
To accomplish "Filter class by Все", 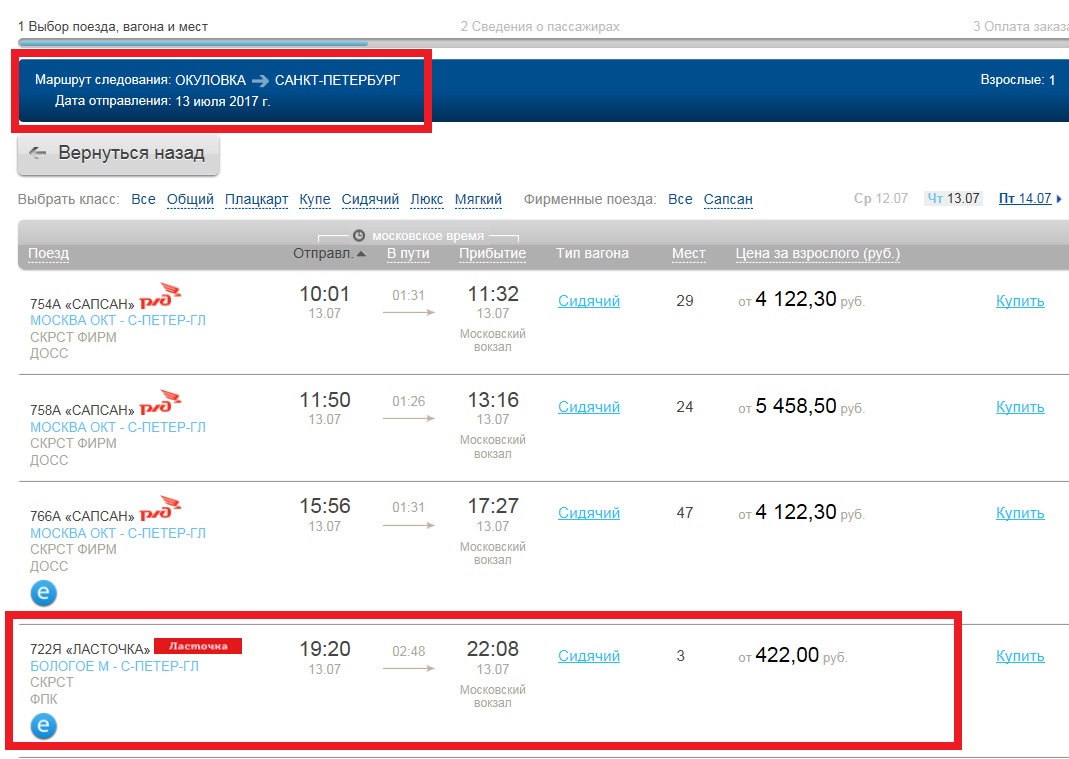I will tap(143, 199).
